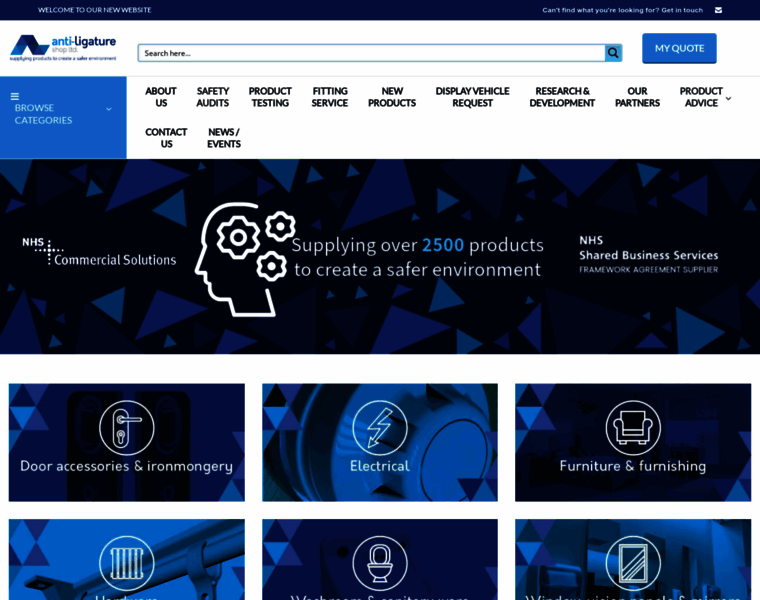Expand the Product Advice menu chevron
Image resolution: width=760 pixels, height=600 pixels.
pyautogui.click(x=728, y=98)
